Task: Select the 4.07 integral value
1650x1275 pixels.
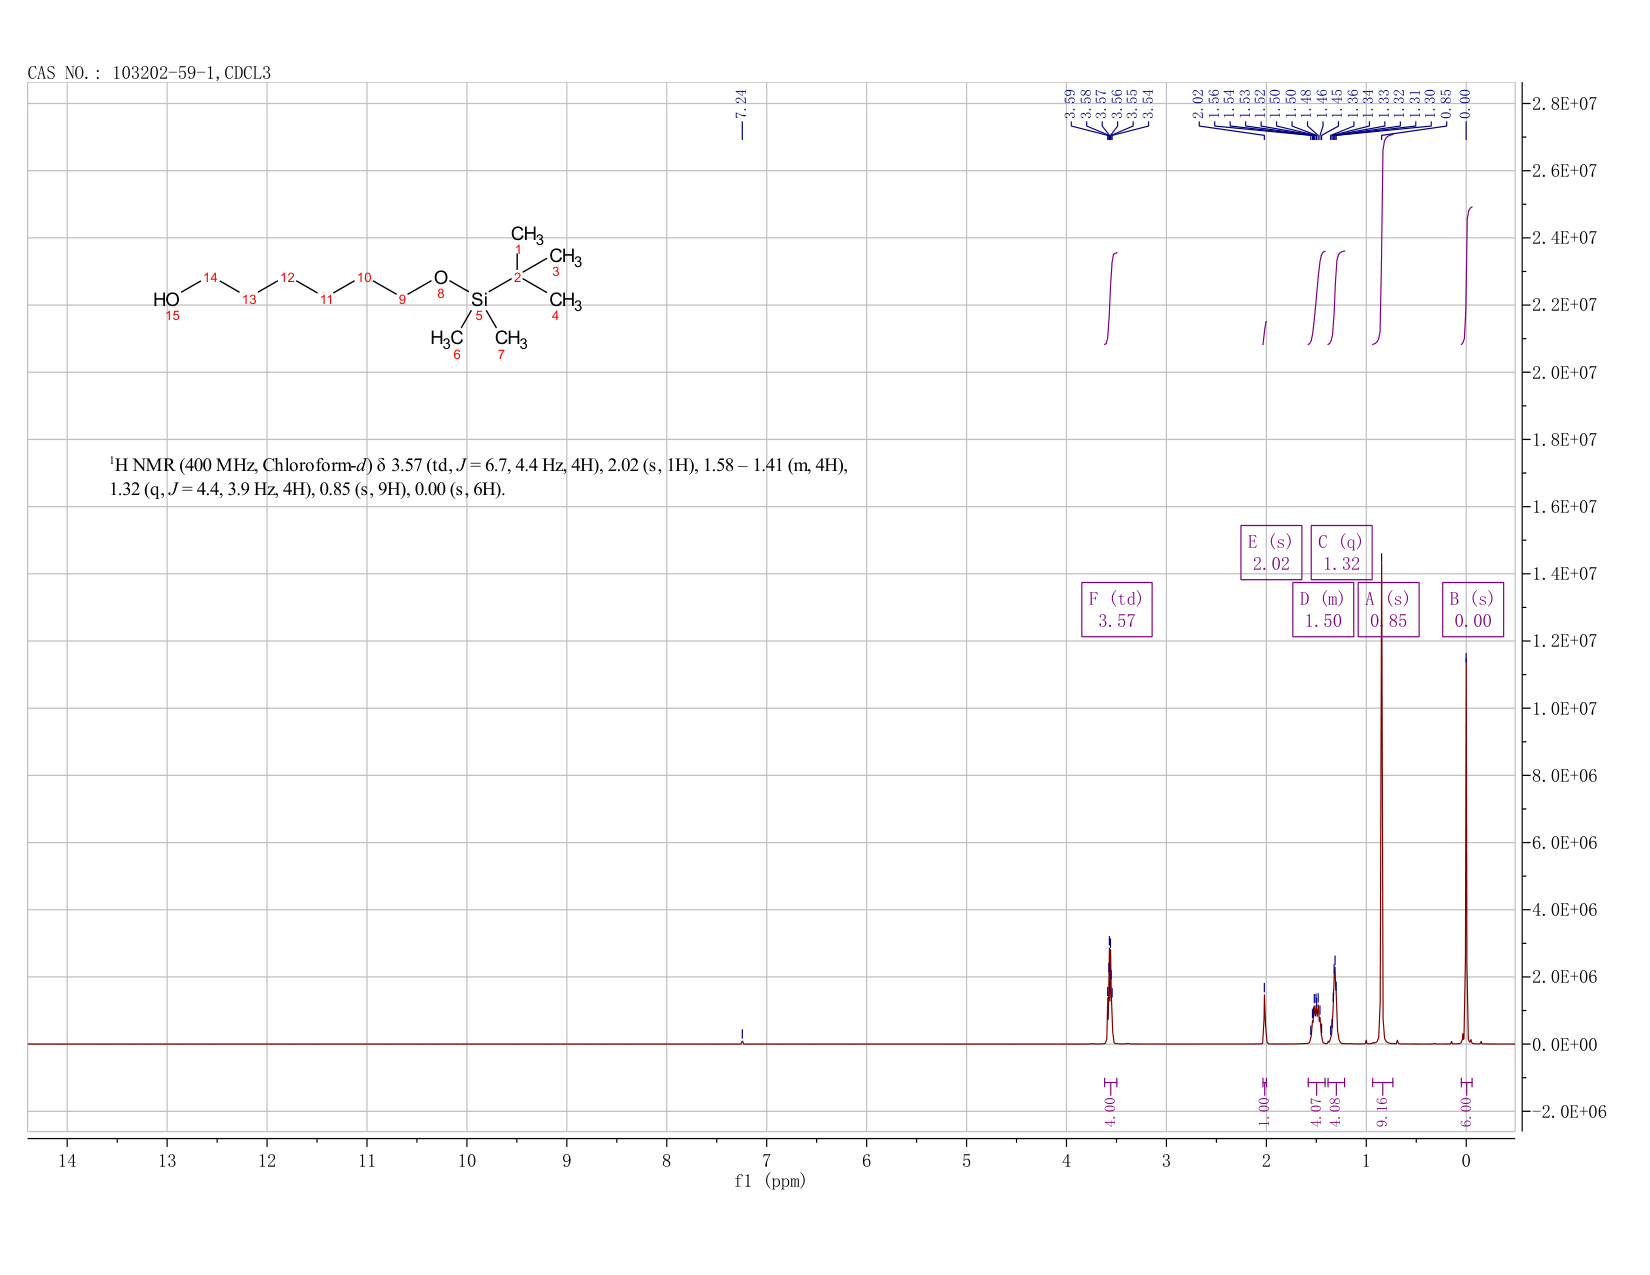Action: 1317,1111
